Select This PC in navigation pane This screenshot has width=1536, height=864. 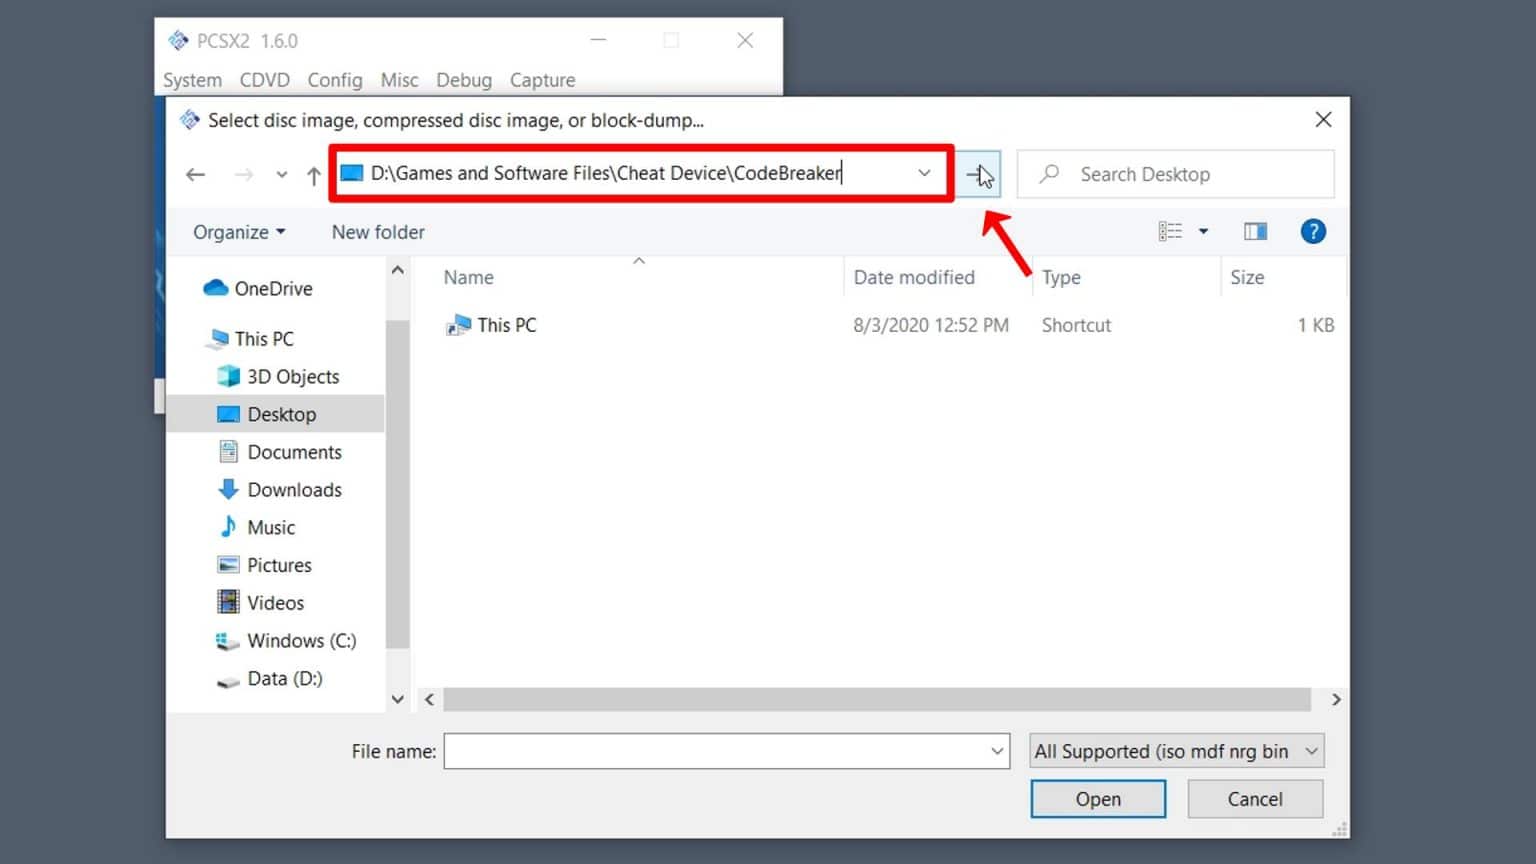(249, 339)
